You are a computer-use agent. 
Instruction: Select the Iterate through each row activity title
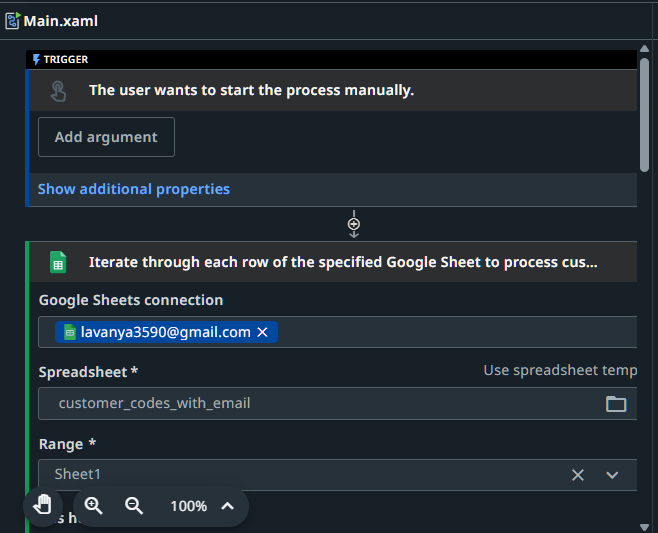pyautogui.click(x=343, y=262)
